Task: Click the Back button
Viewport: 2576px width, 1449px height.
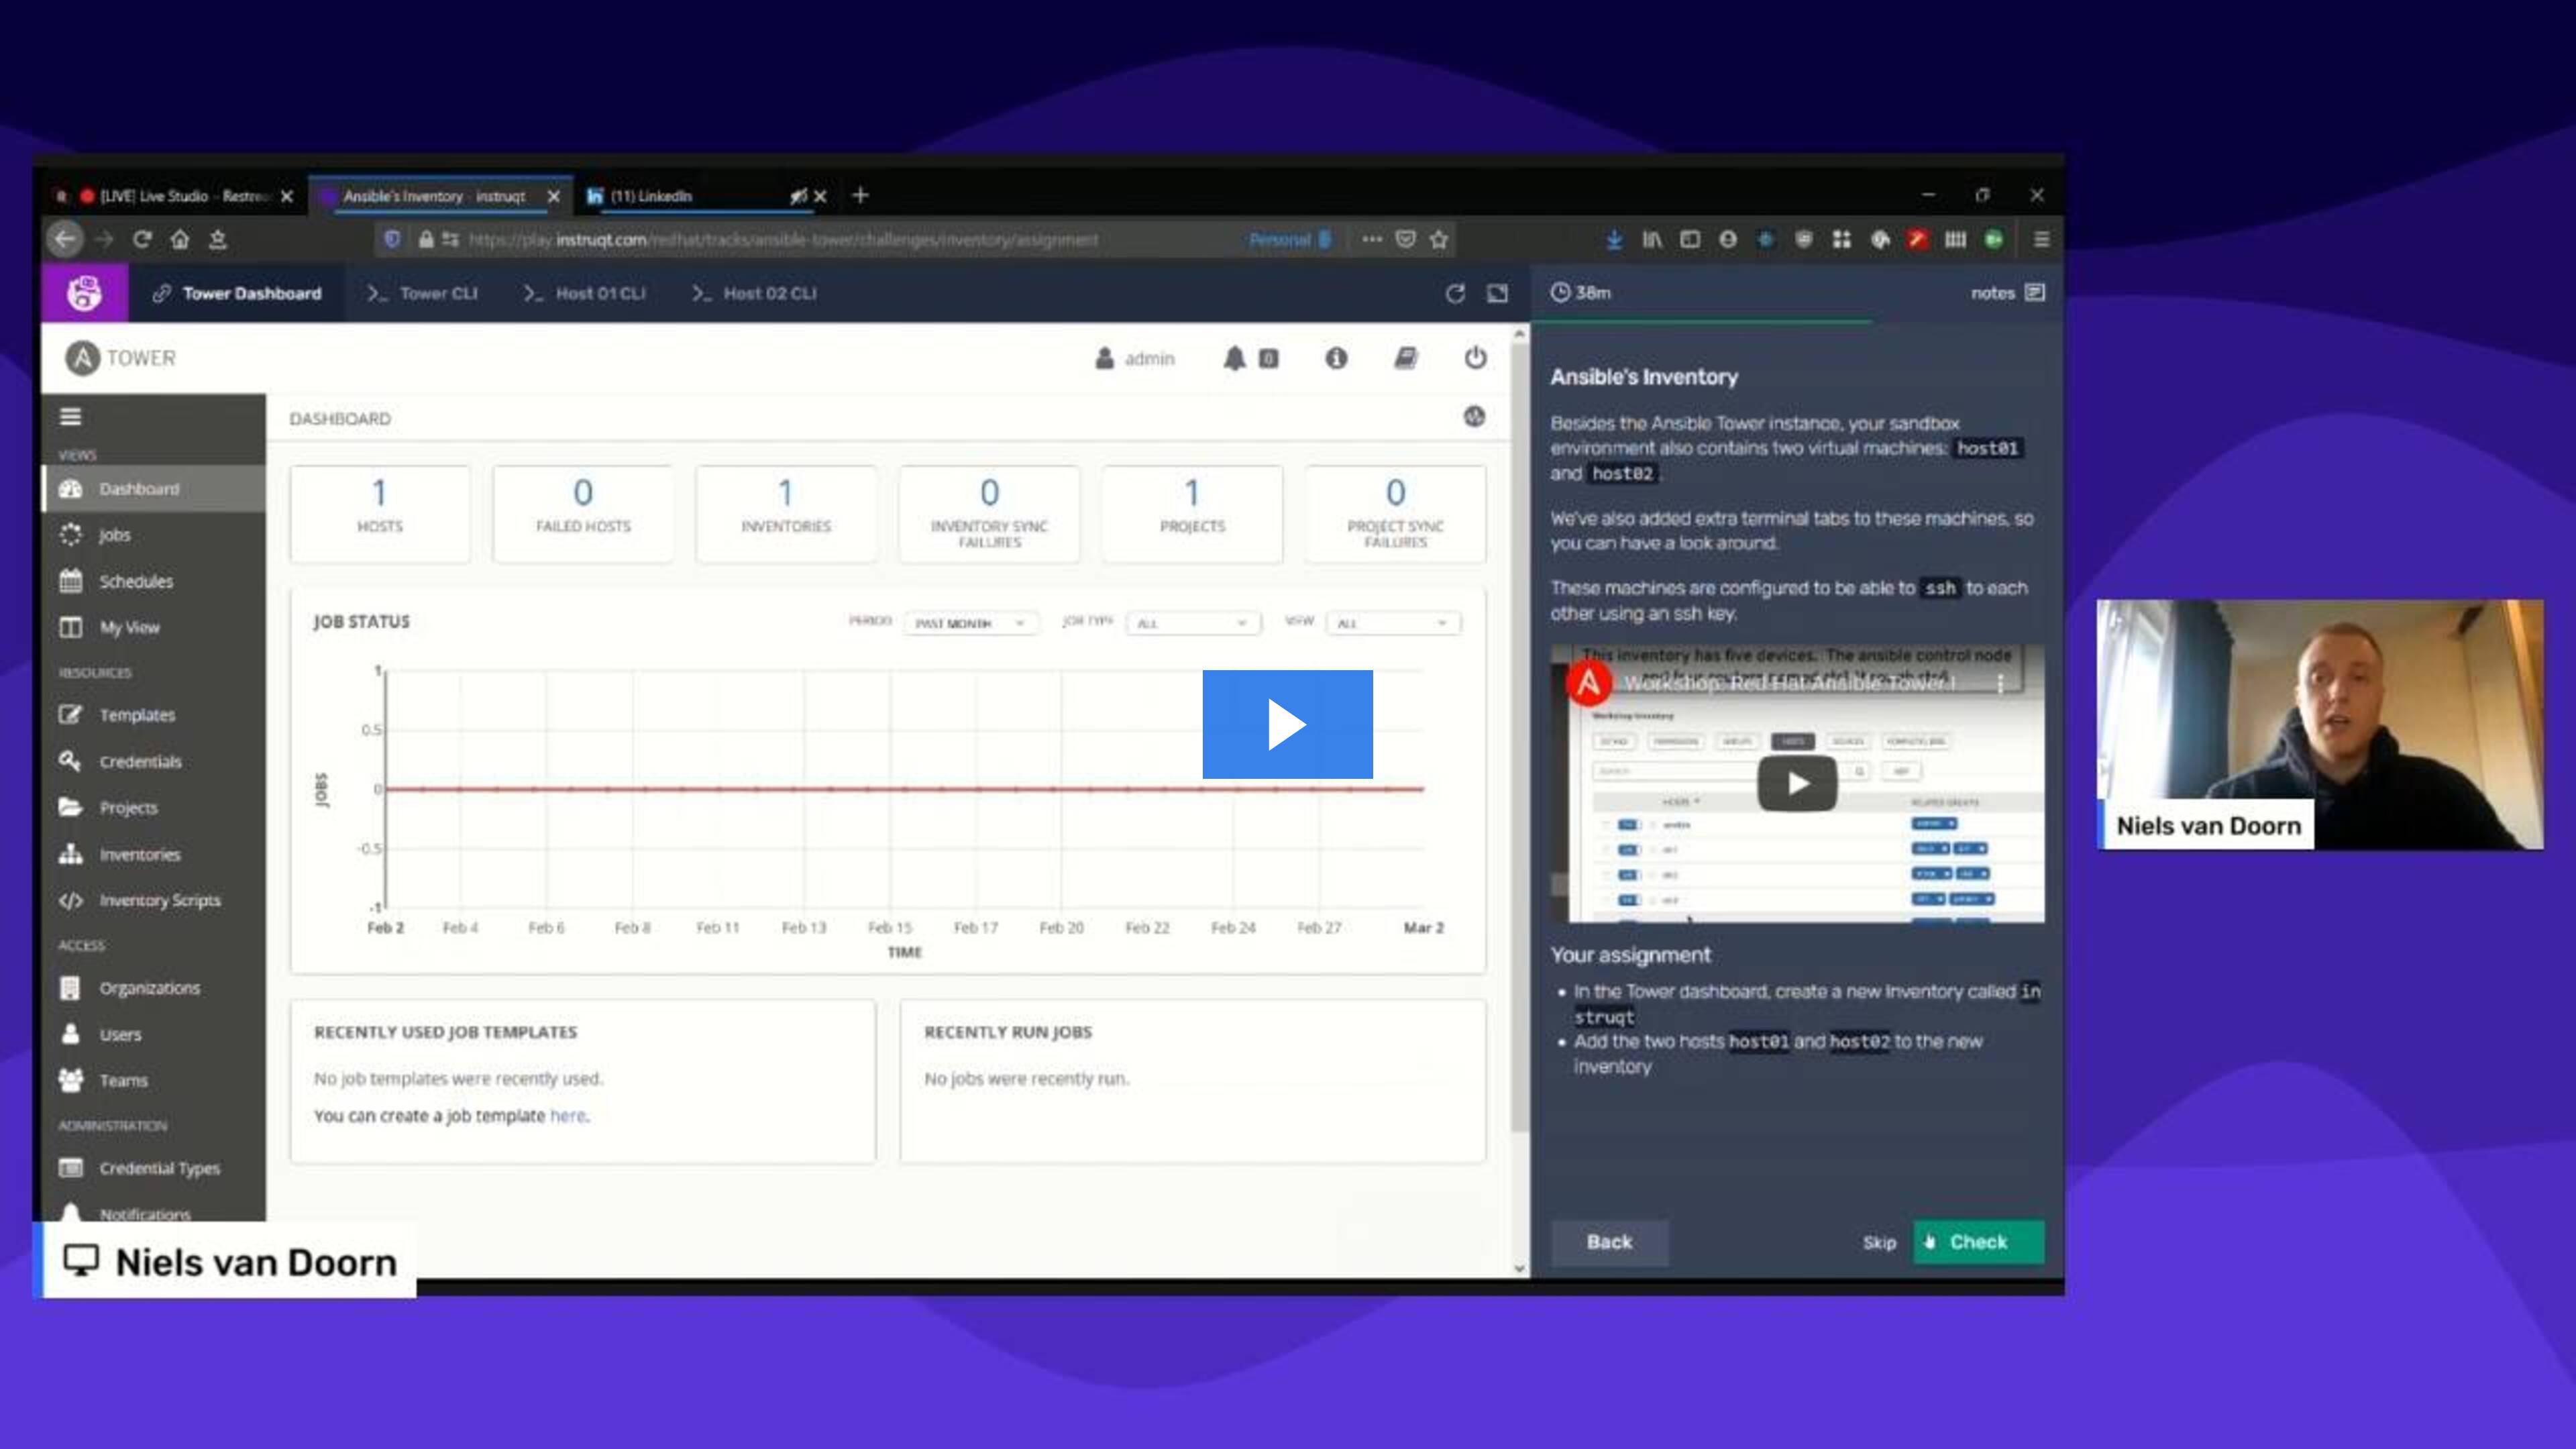Action: (x=1609, y=1242)
